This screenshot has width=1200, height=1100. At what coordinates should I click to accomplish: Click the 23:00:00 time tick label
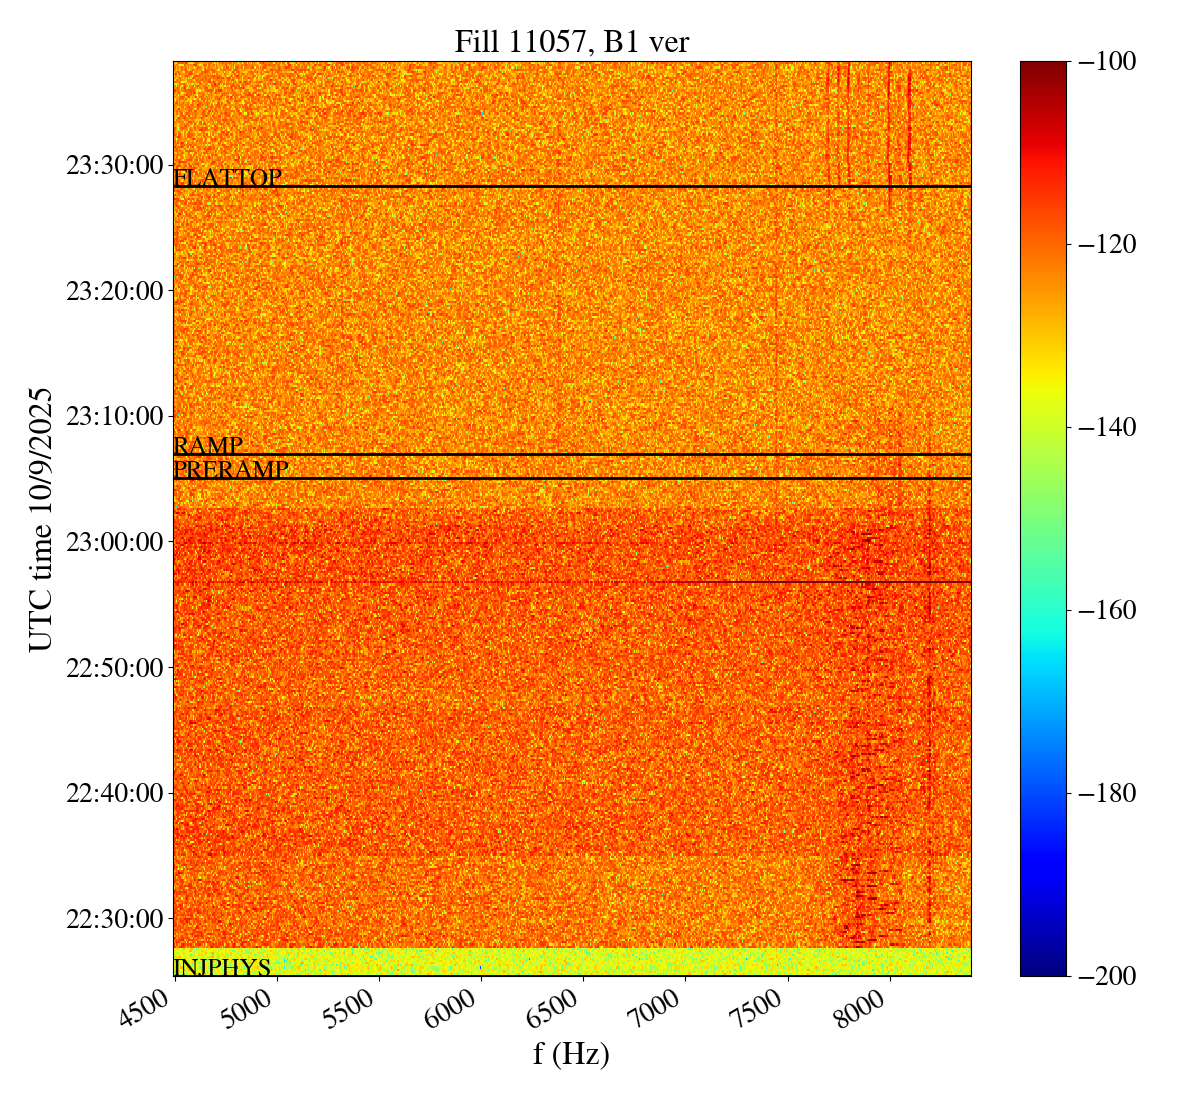[114, 542]
